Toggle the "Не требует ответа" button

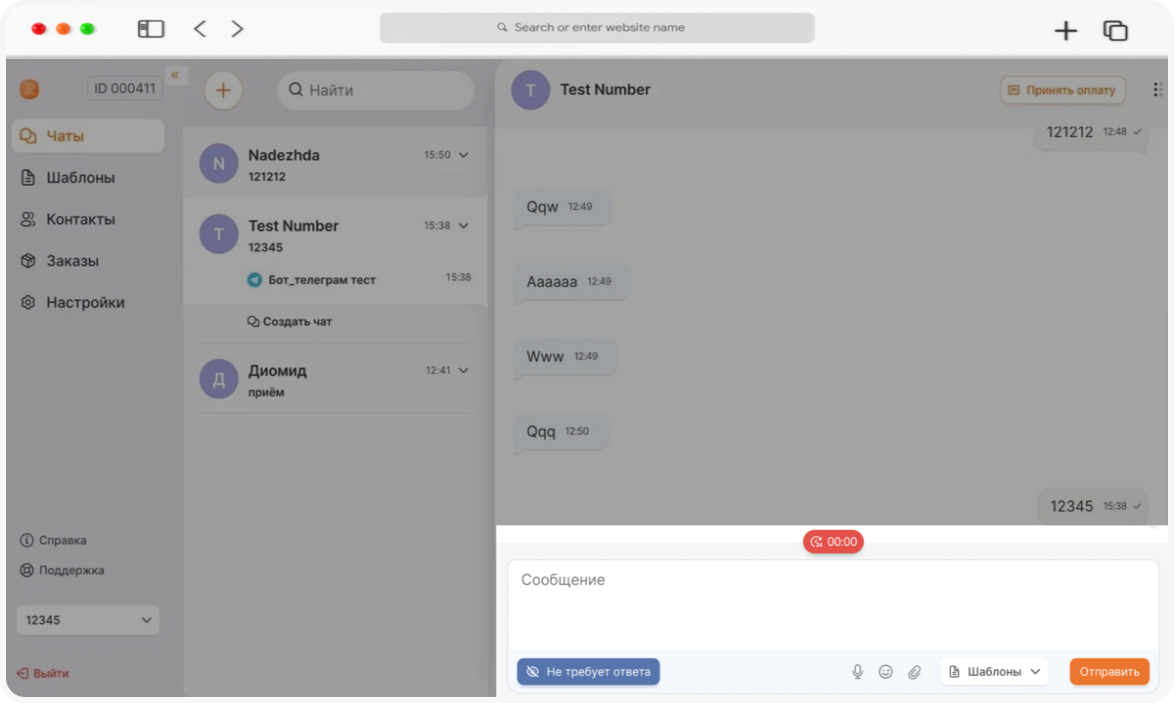coord(588,672)
